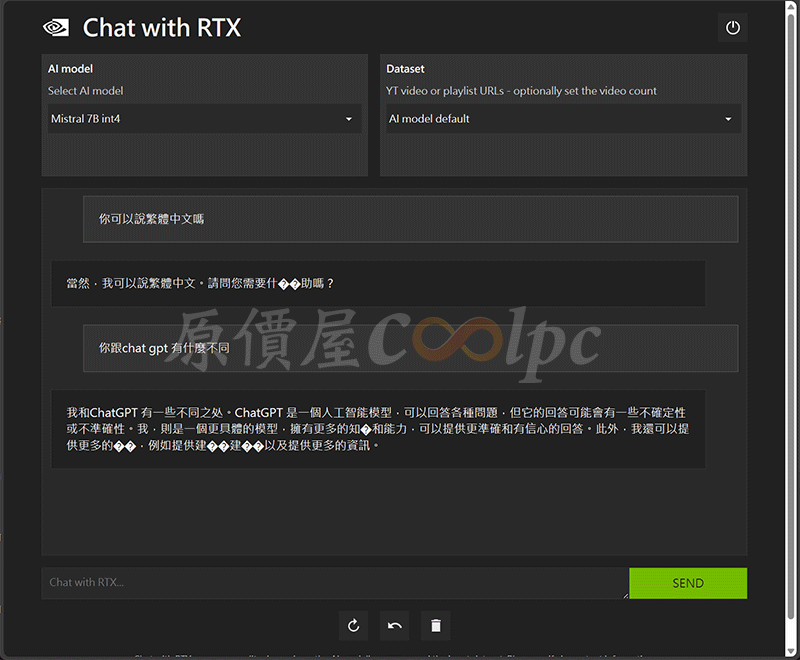The width and height of the screenshot is (800, 660).
Task: Click the Select AI model label
Action: (86, 91)
